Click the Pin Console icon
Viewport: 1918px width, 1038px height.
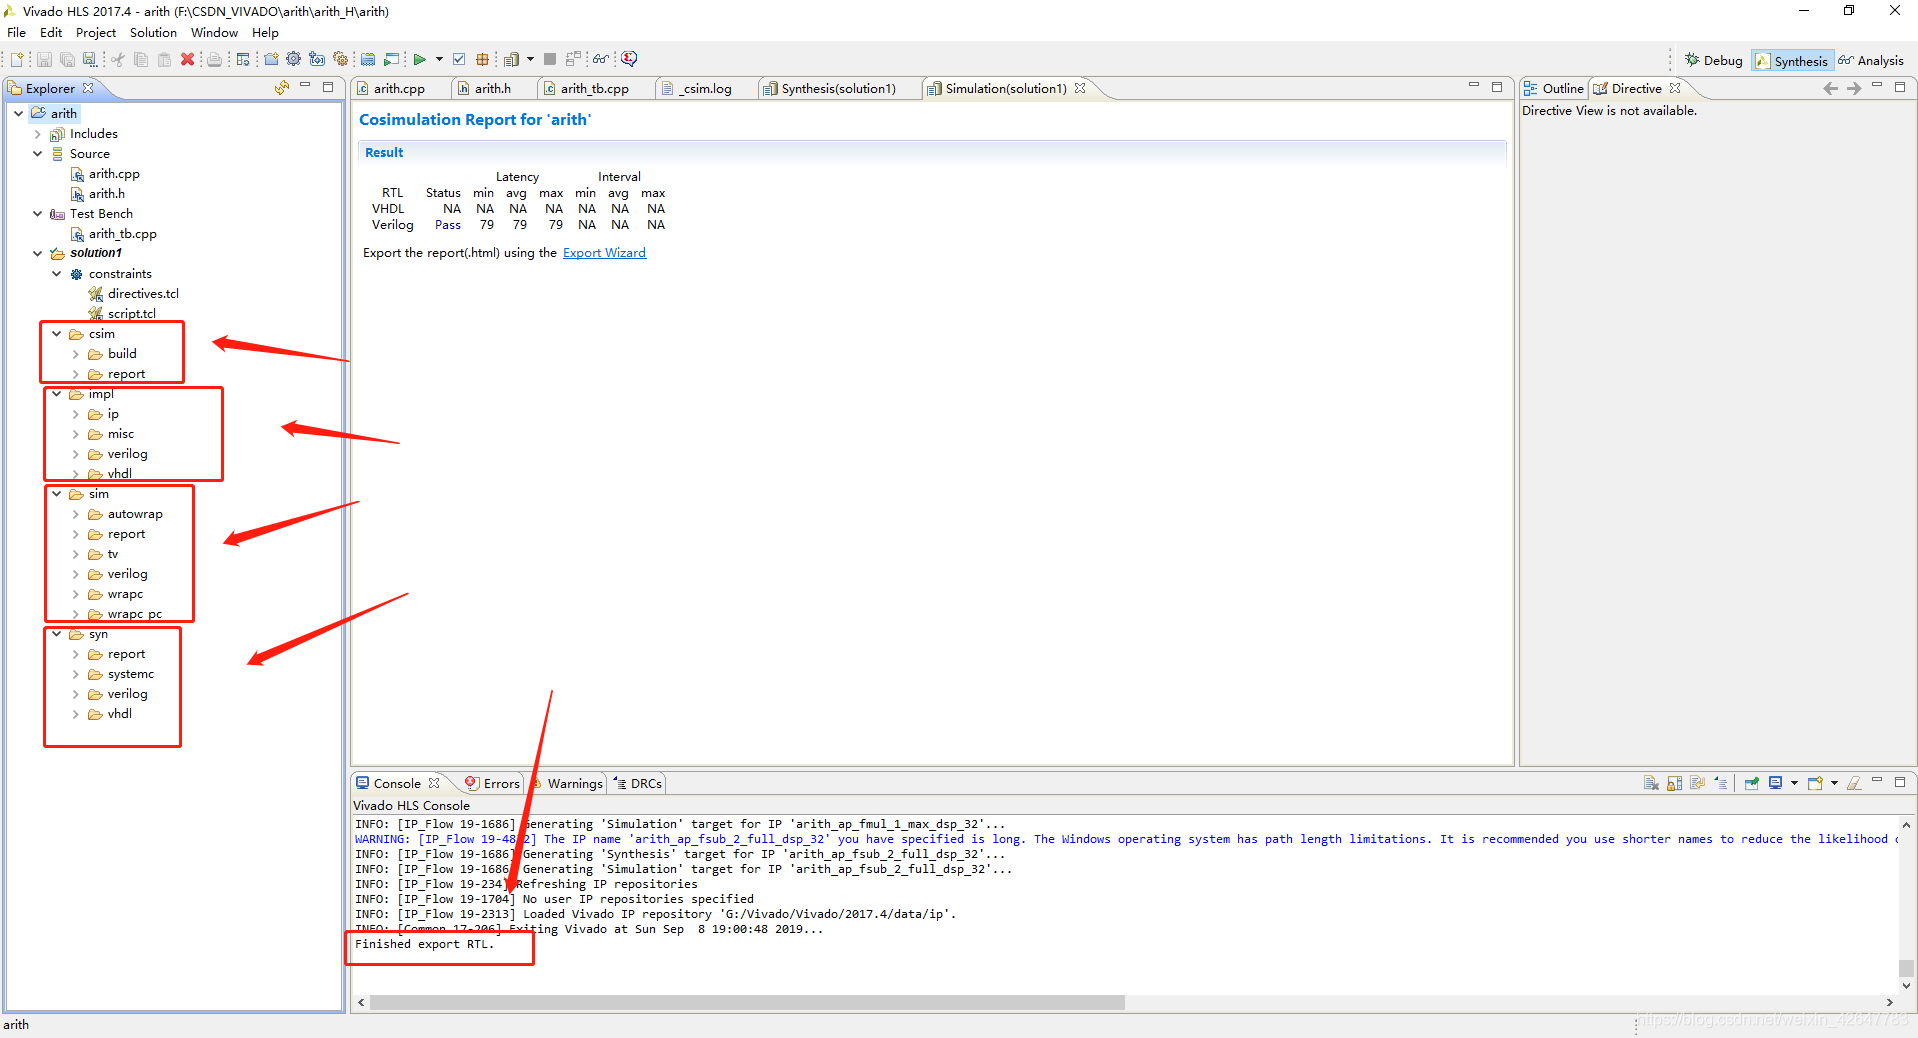pyautogui.click(x=1751, y=783)
